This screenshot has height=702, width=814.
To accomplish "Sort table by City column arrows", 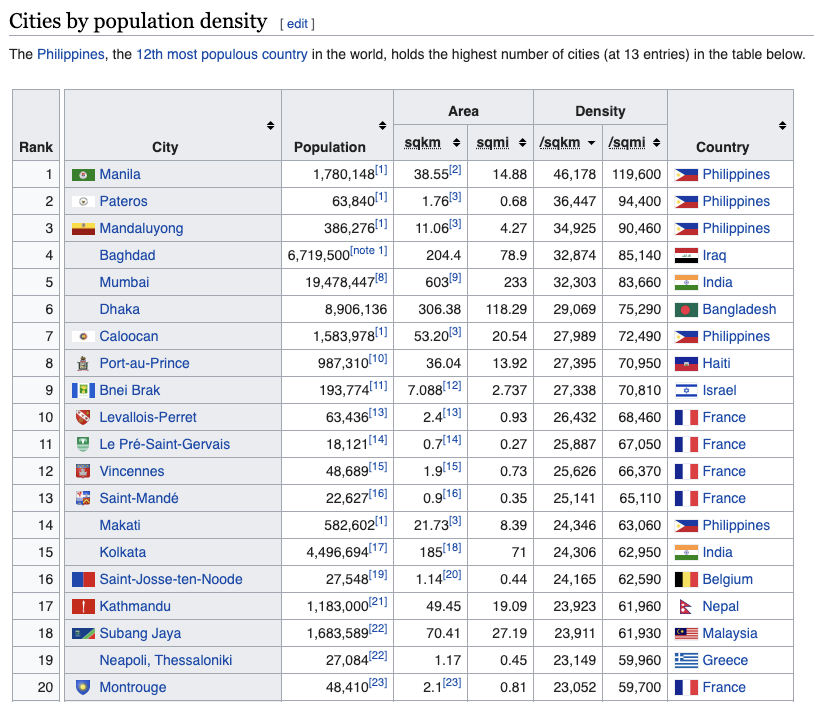I will pos(270,126).
